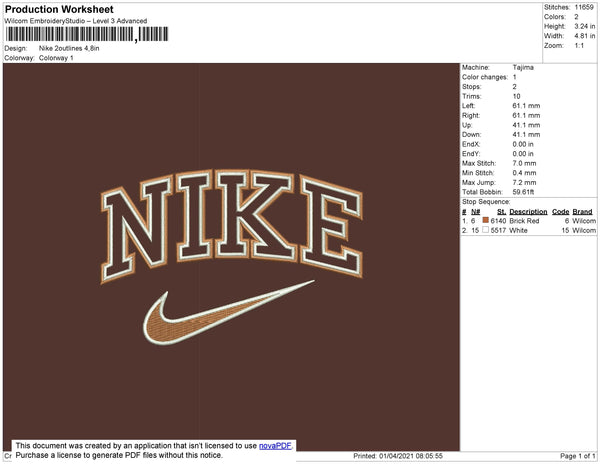
Task: Click the 'Max Jump:' value 7.2 mm
Action: pos(524,182)
